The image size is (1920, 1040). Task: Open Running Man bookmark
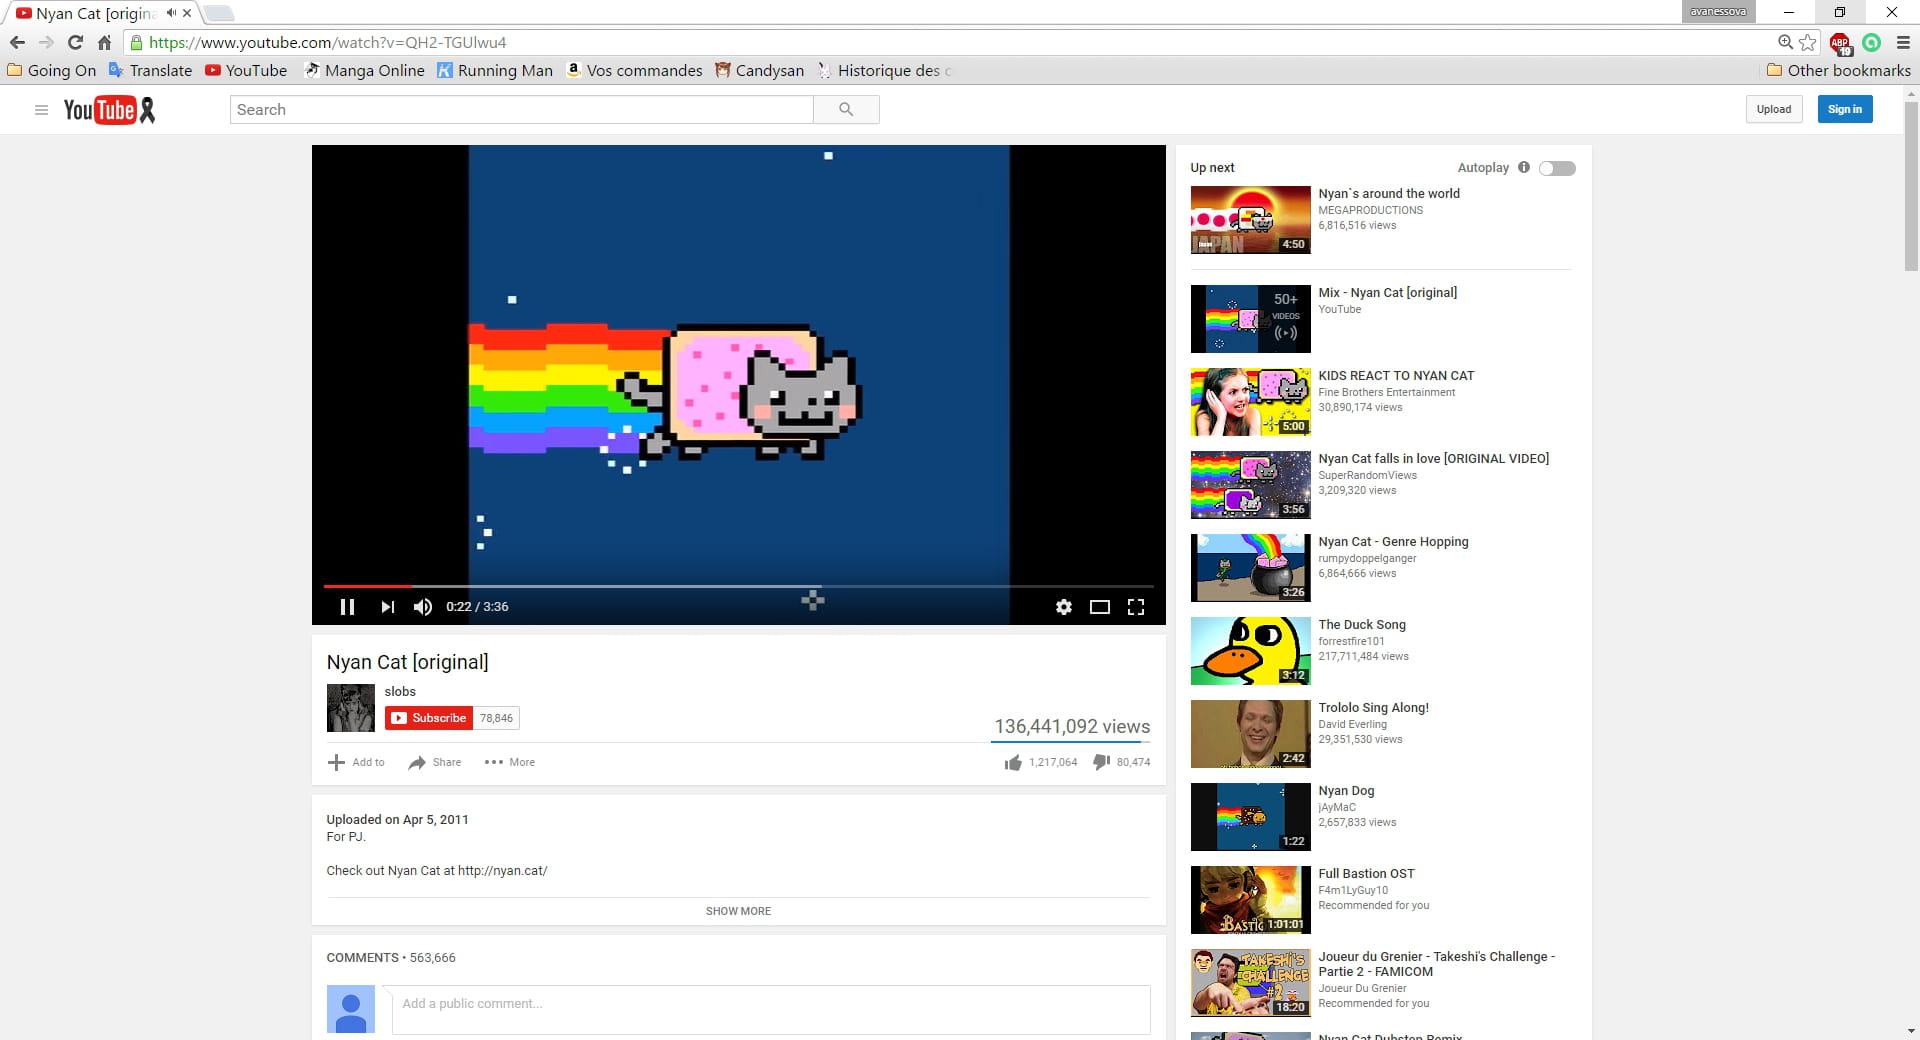495,70
